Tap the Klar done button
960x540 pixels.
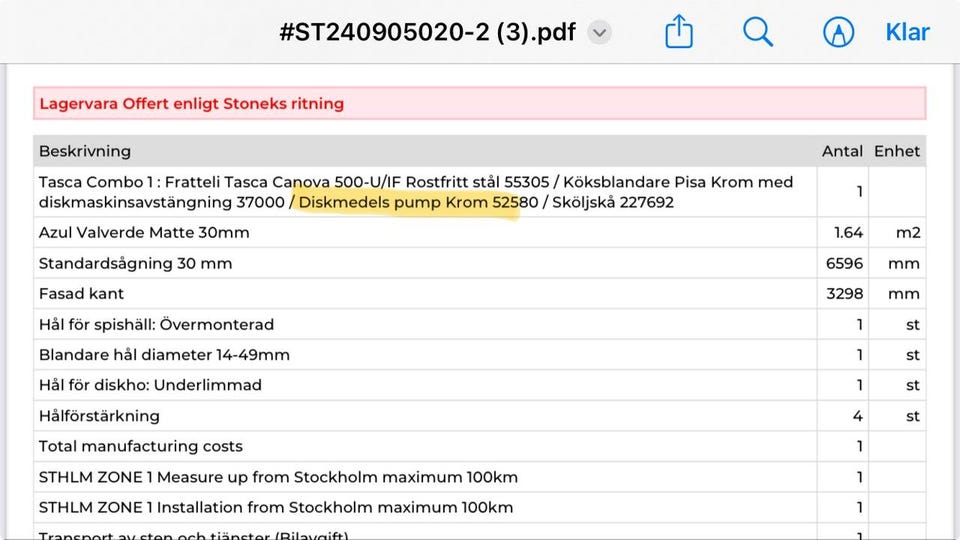[908, 32]
